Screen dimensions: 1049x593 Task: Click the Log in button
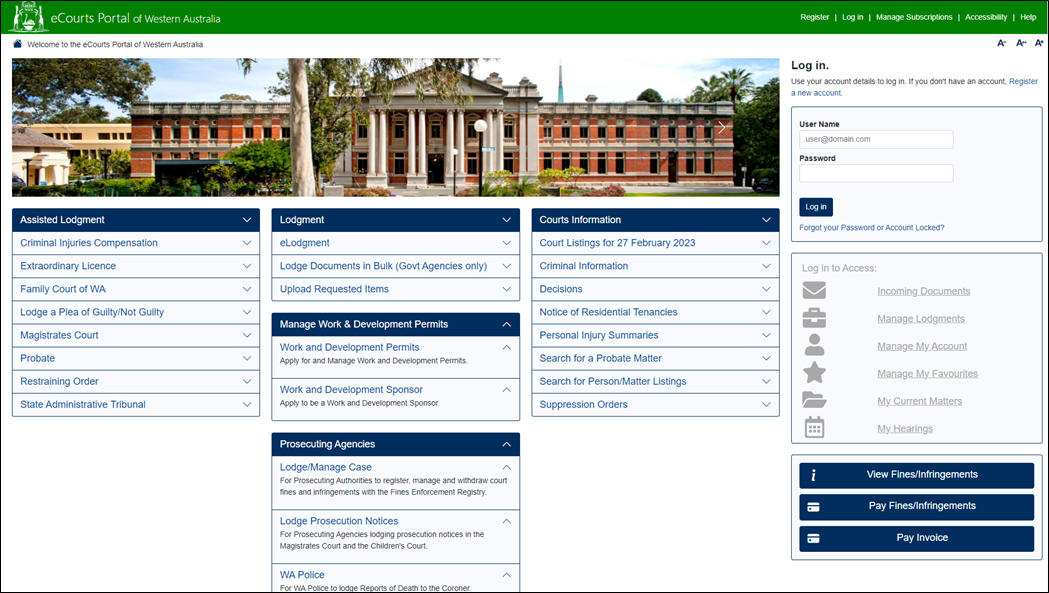(816, 207)
